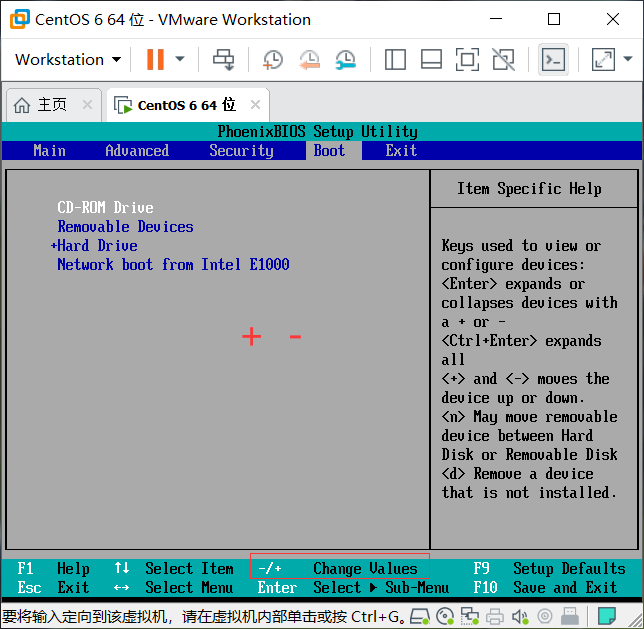Image resolution: width=644 pixels, height=629 pixels.
Task: Open the Advanced BIOS menu
Action: [137, 151]
